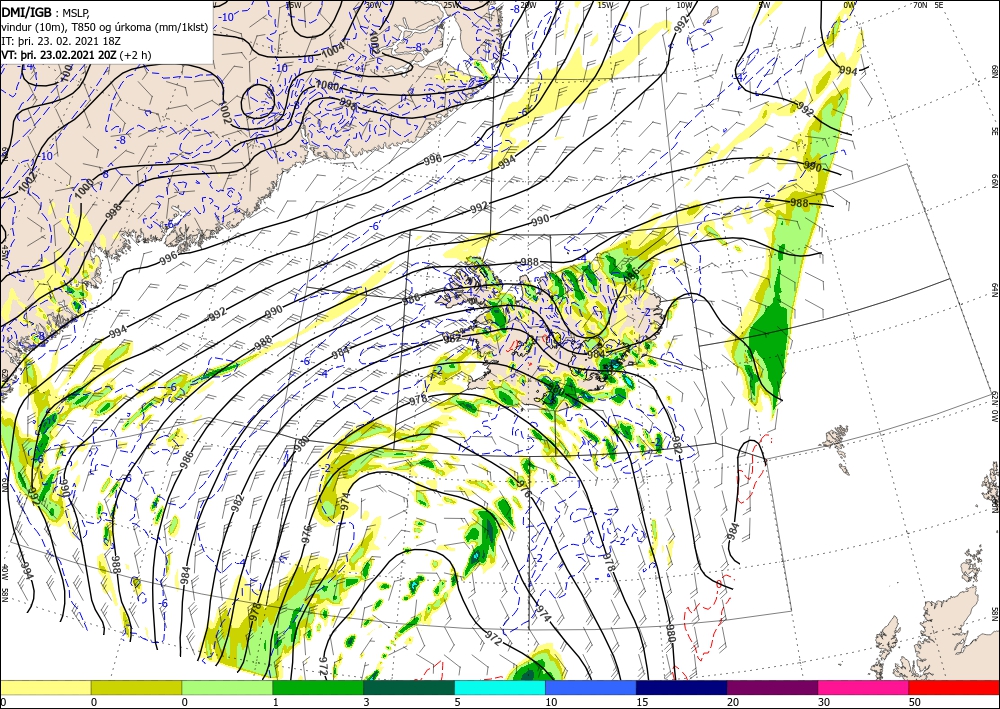1000x709 pixels.
Task: Click the "10W" longitude label at top
Action: coord(684,6)
